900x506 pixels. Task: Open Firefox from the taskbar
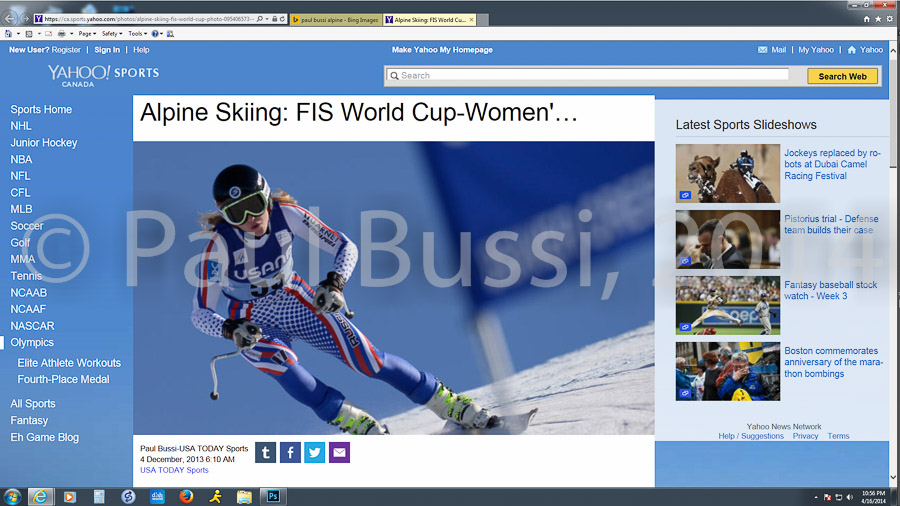[x=186, y=496]
